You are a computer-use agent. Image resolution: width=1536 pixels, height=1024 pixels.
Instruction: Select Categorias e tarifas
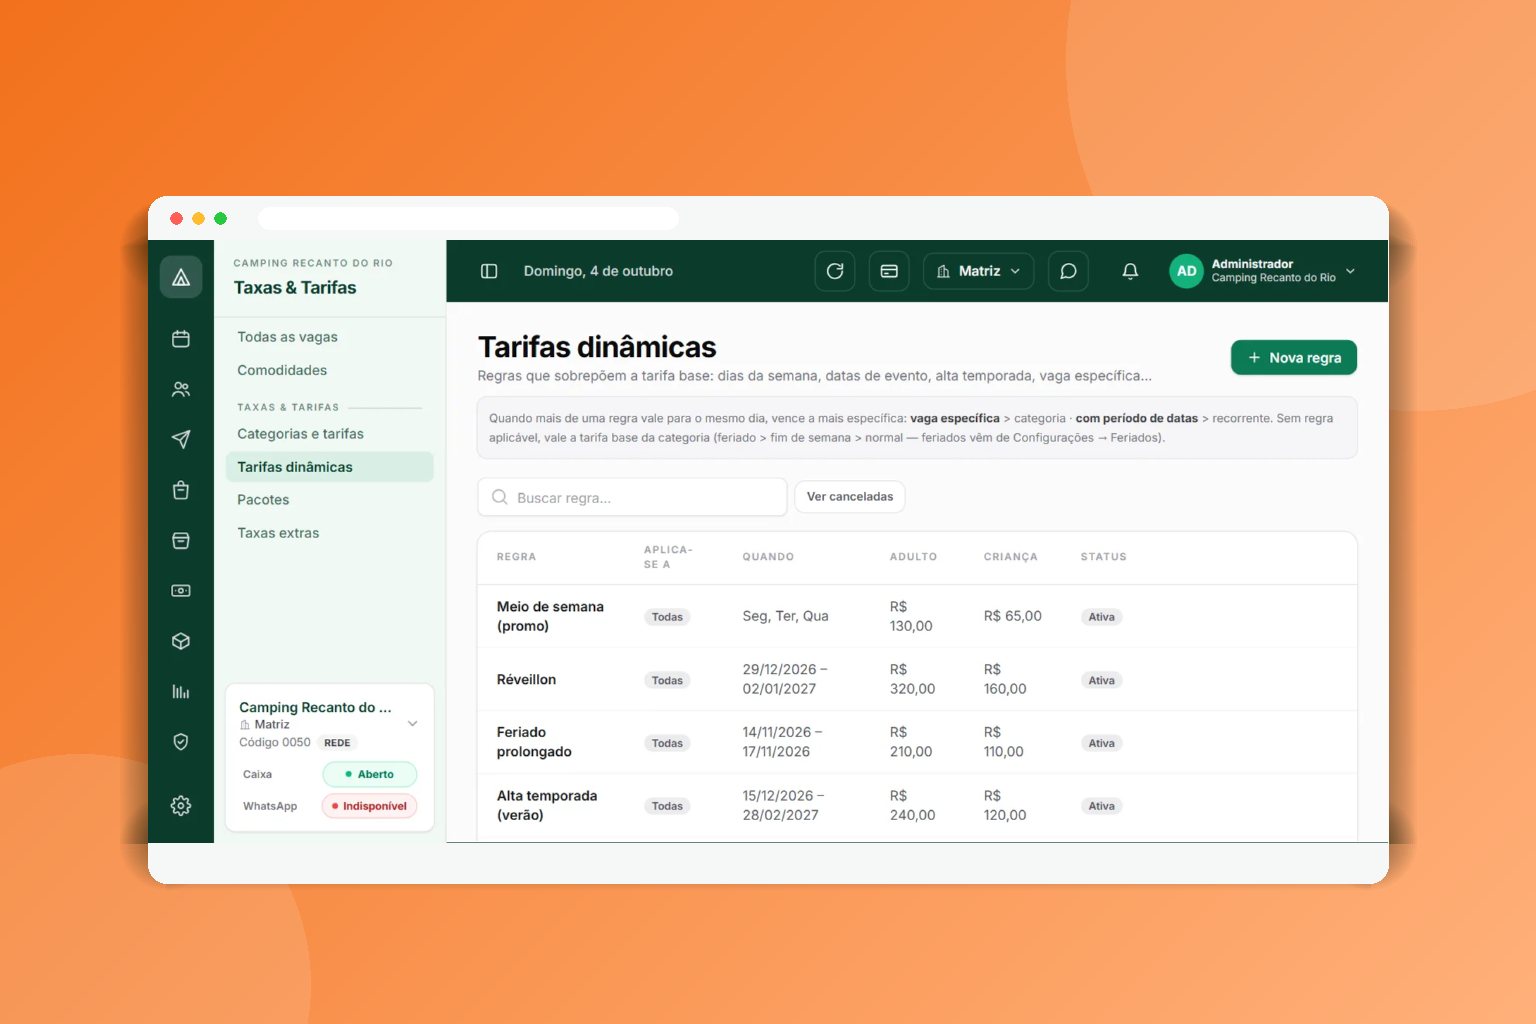pos(300,434)
